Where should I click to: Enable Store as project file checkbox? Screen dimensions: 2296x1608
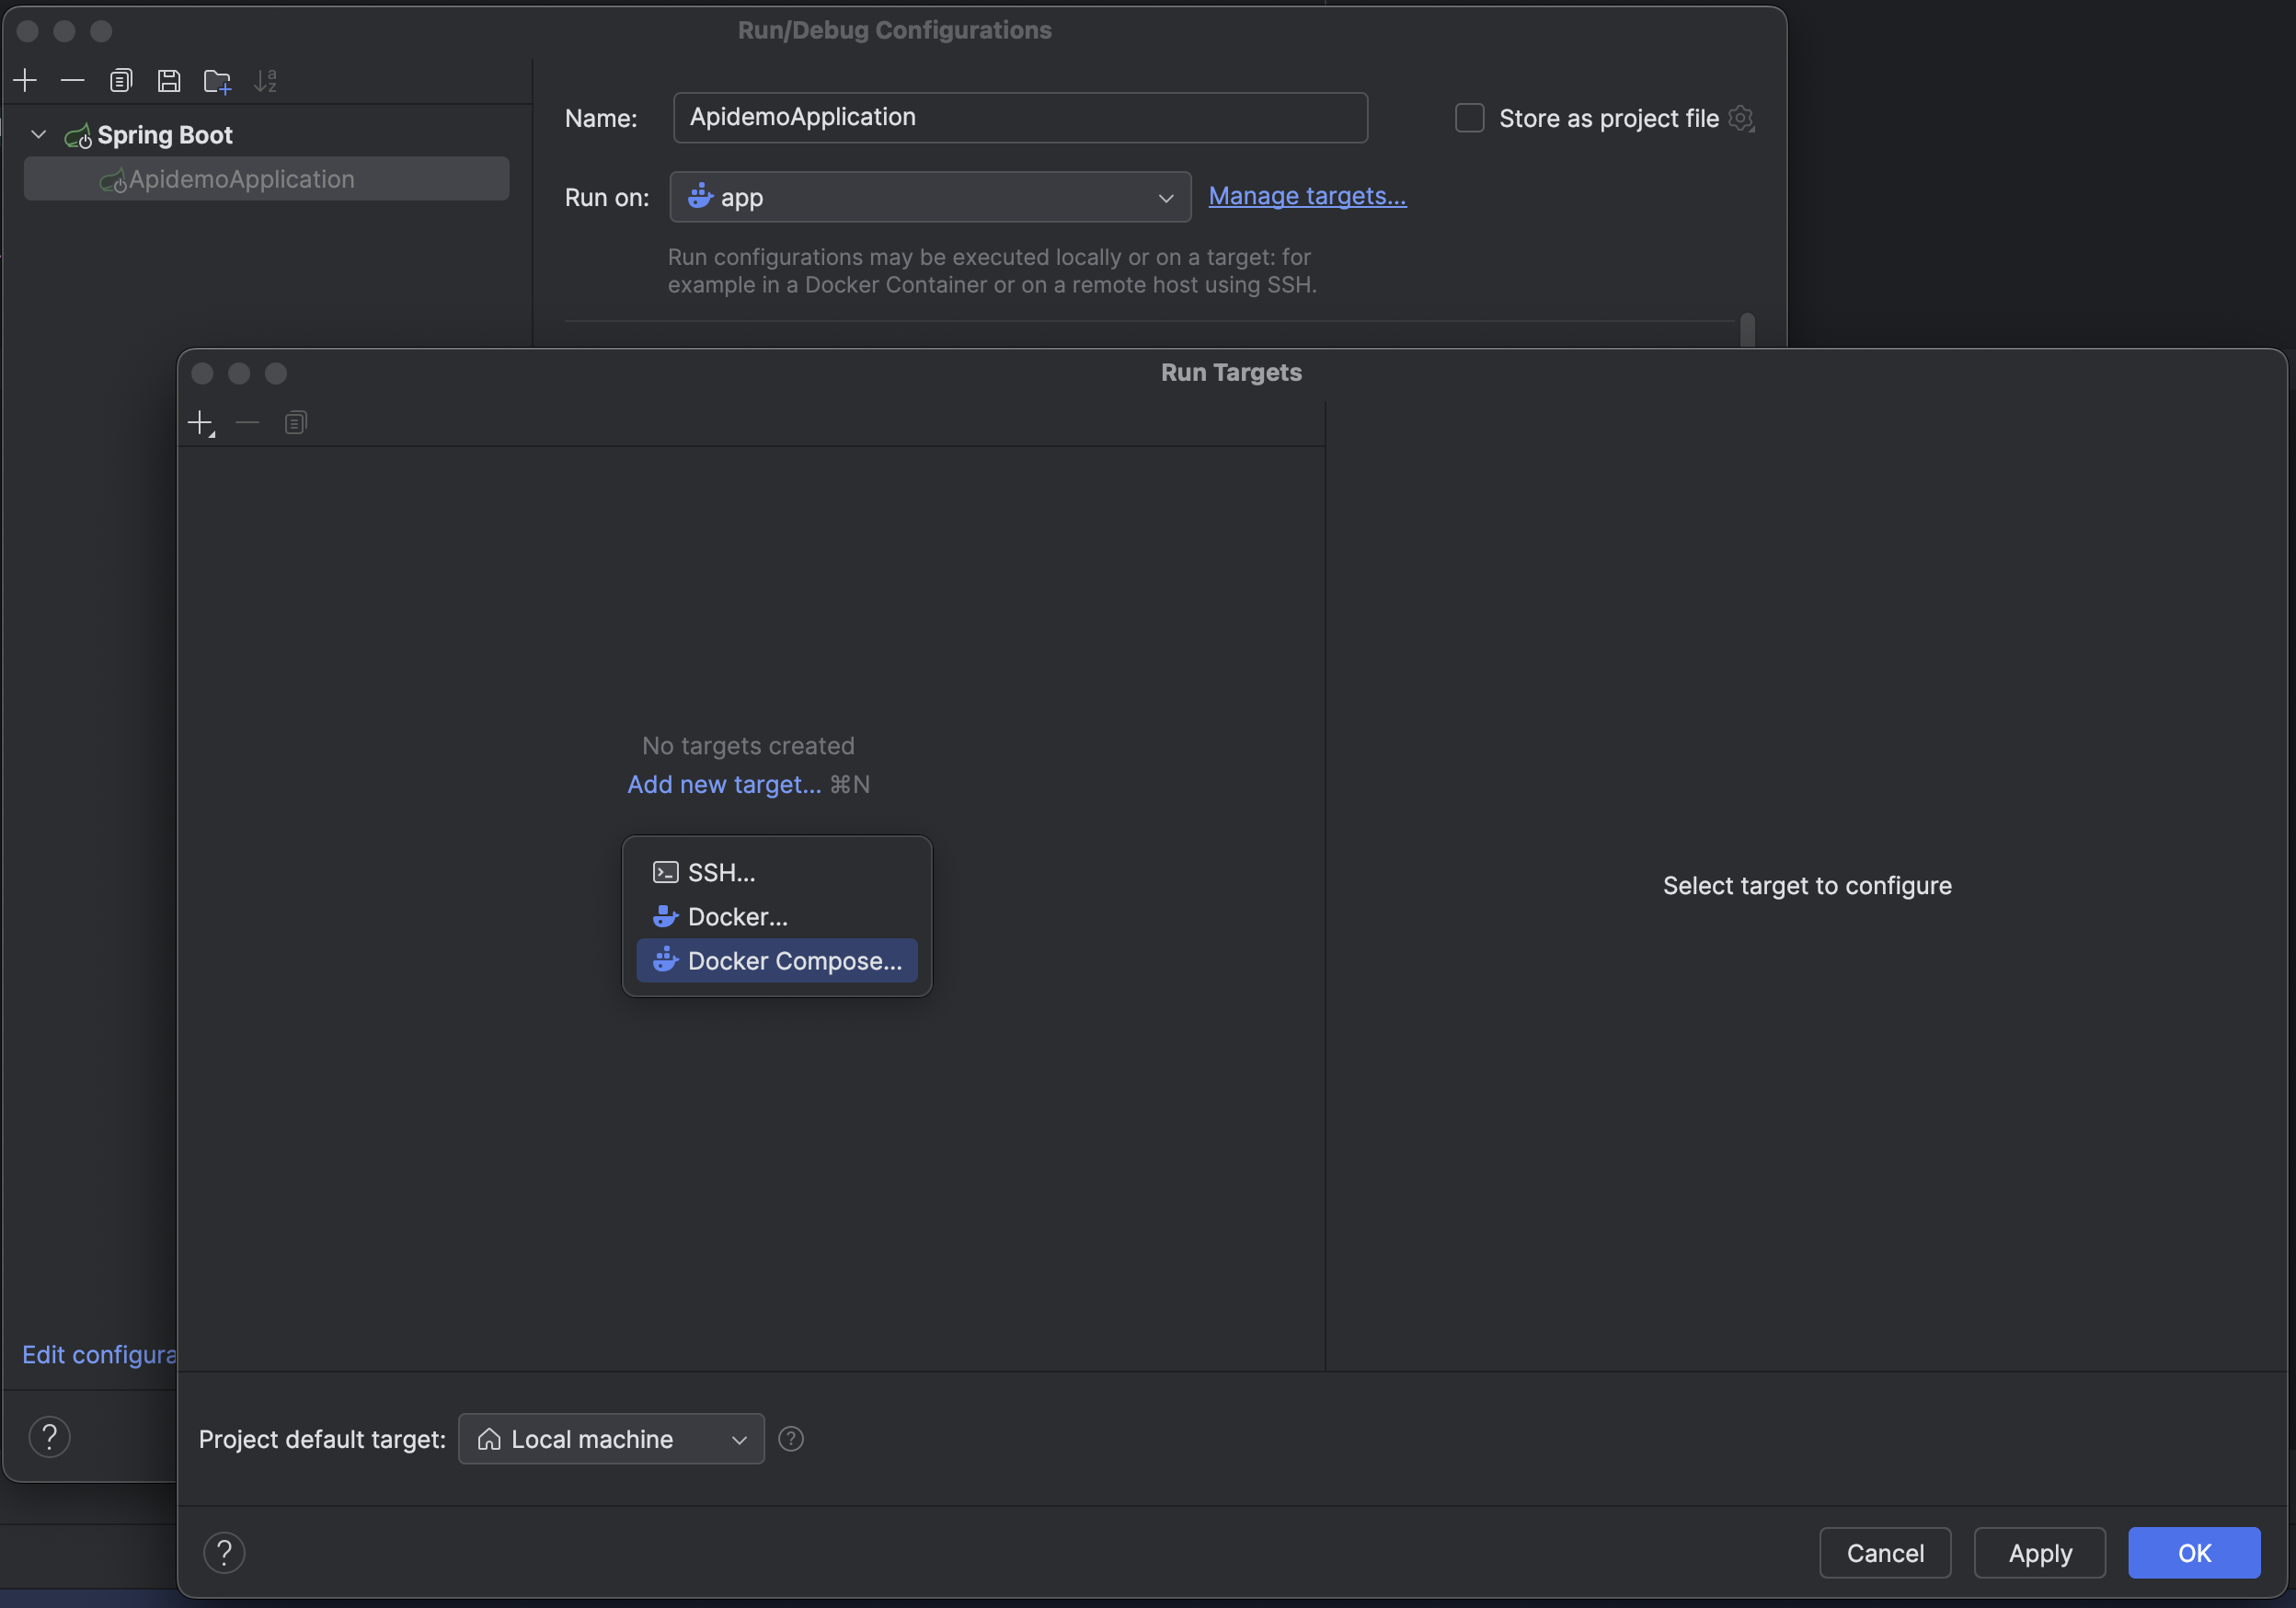1469,118
